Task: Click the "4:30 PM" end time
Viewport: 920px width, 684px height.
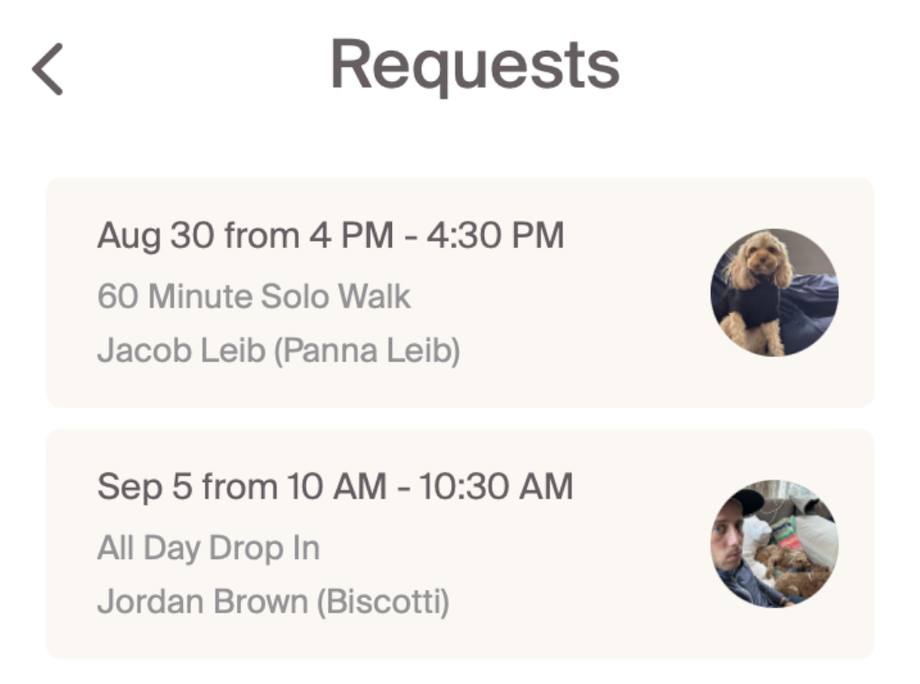Action: click(495, 236)
